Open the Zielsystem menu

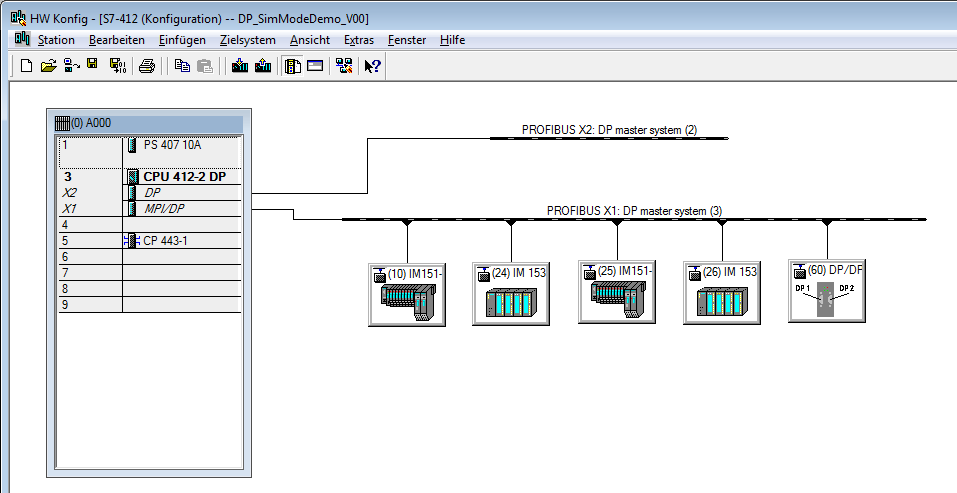[x=247, y=40]
